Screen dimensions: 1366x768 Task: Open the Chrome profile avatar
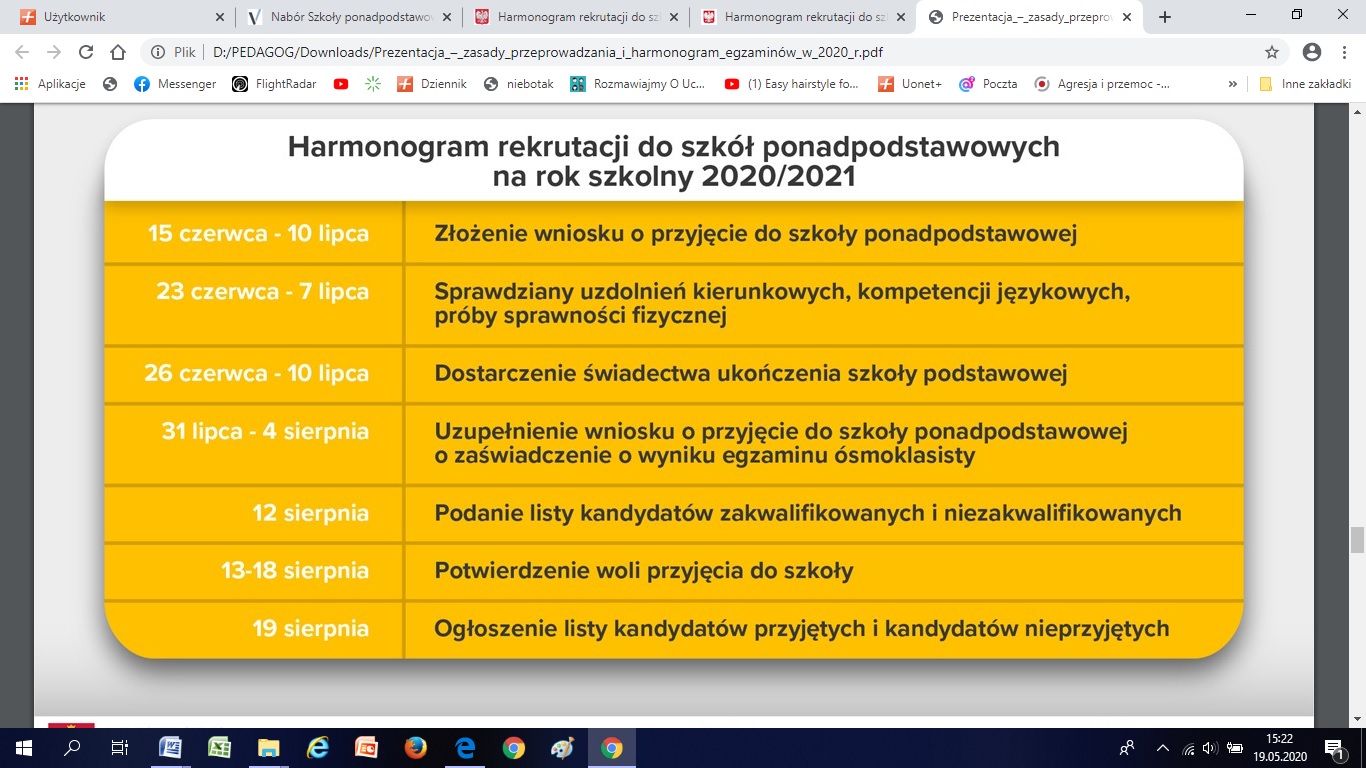coord(1312,52)
